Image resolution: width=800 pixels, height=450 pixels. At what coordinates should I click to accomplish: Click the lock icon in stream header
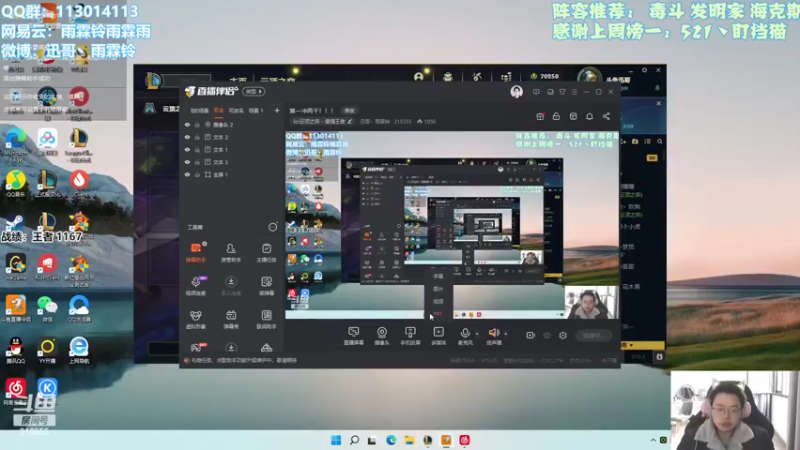click(x=556, y=116)
